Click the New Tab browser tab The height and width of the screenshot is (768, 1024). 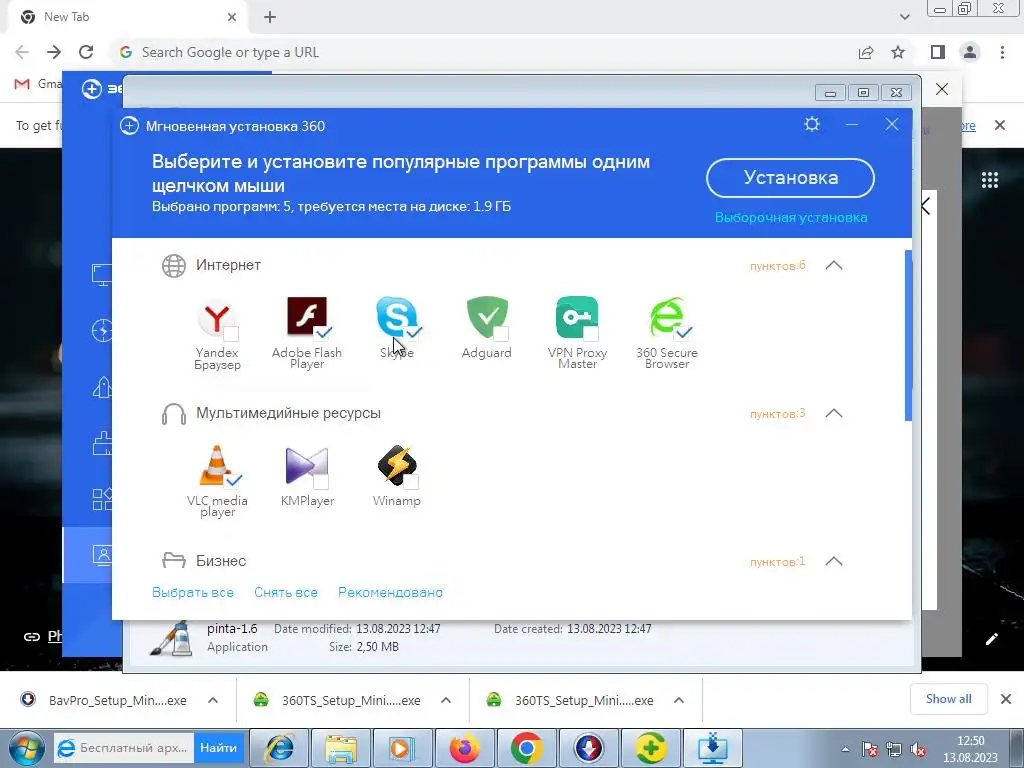(x=129, y=17)
